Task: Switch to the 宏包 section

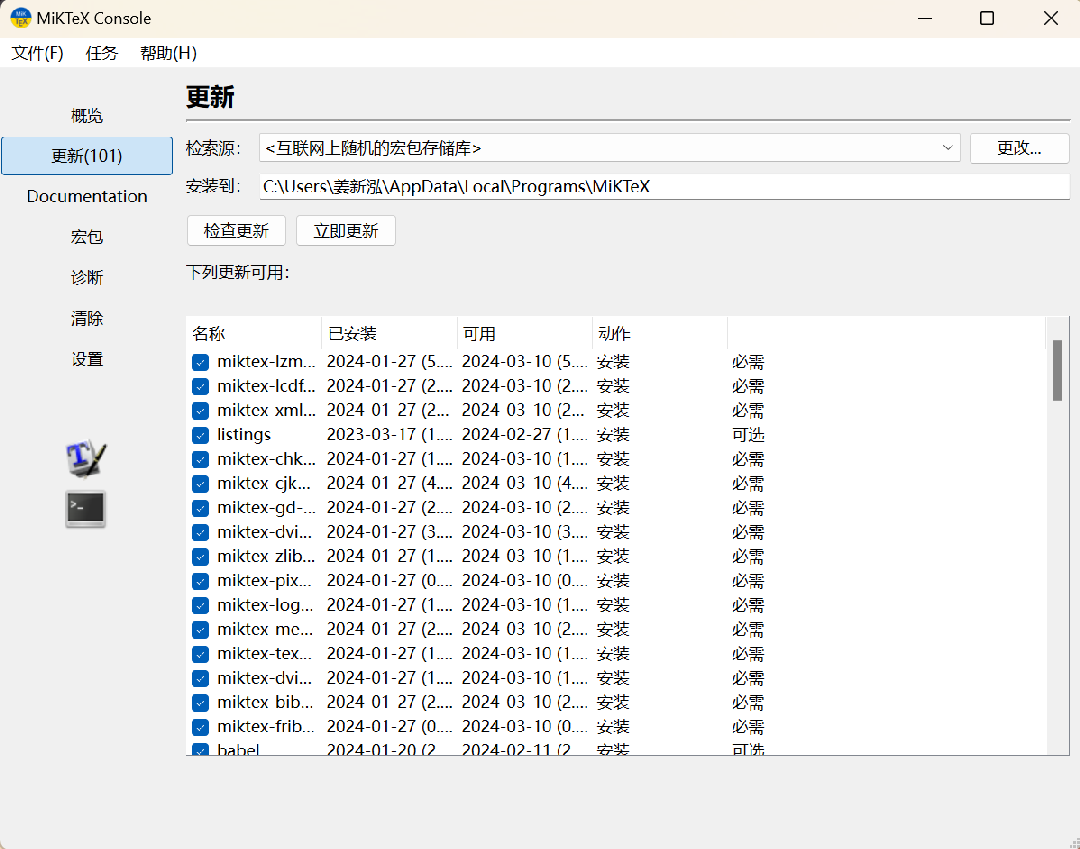Action: pos(86,236)
